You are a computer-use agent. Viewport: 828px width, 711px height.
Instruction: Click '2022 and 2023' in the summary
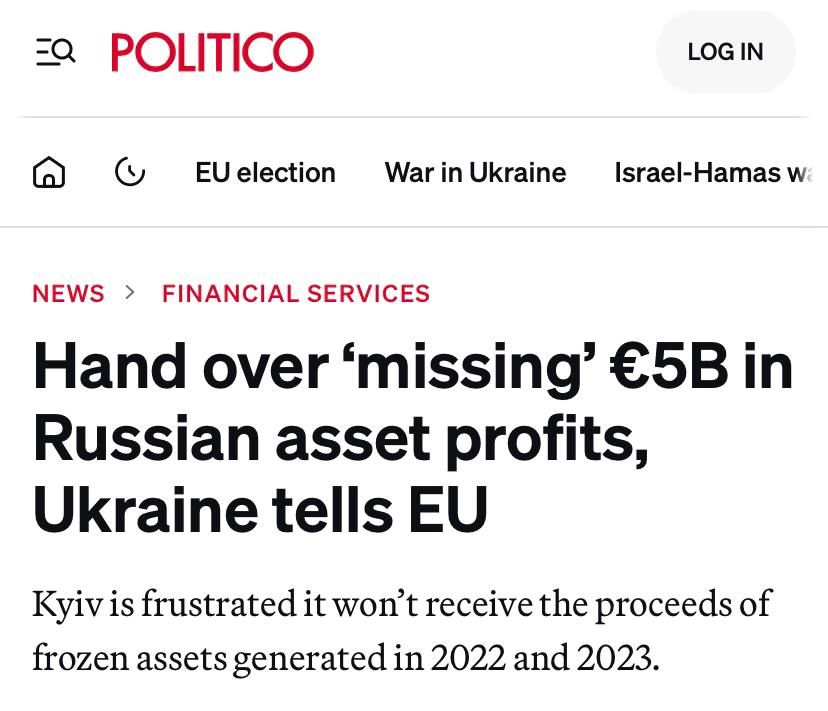coord(544,657)
